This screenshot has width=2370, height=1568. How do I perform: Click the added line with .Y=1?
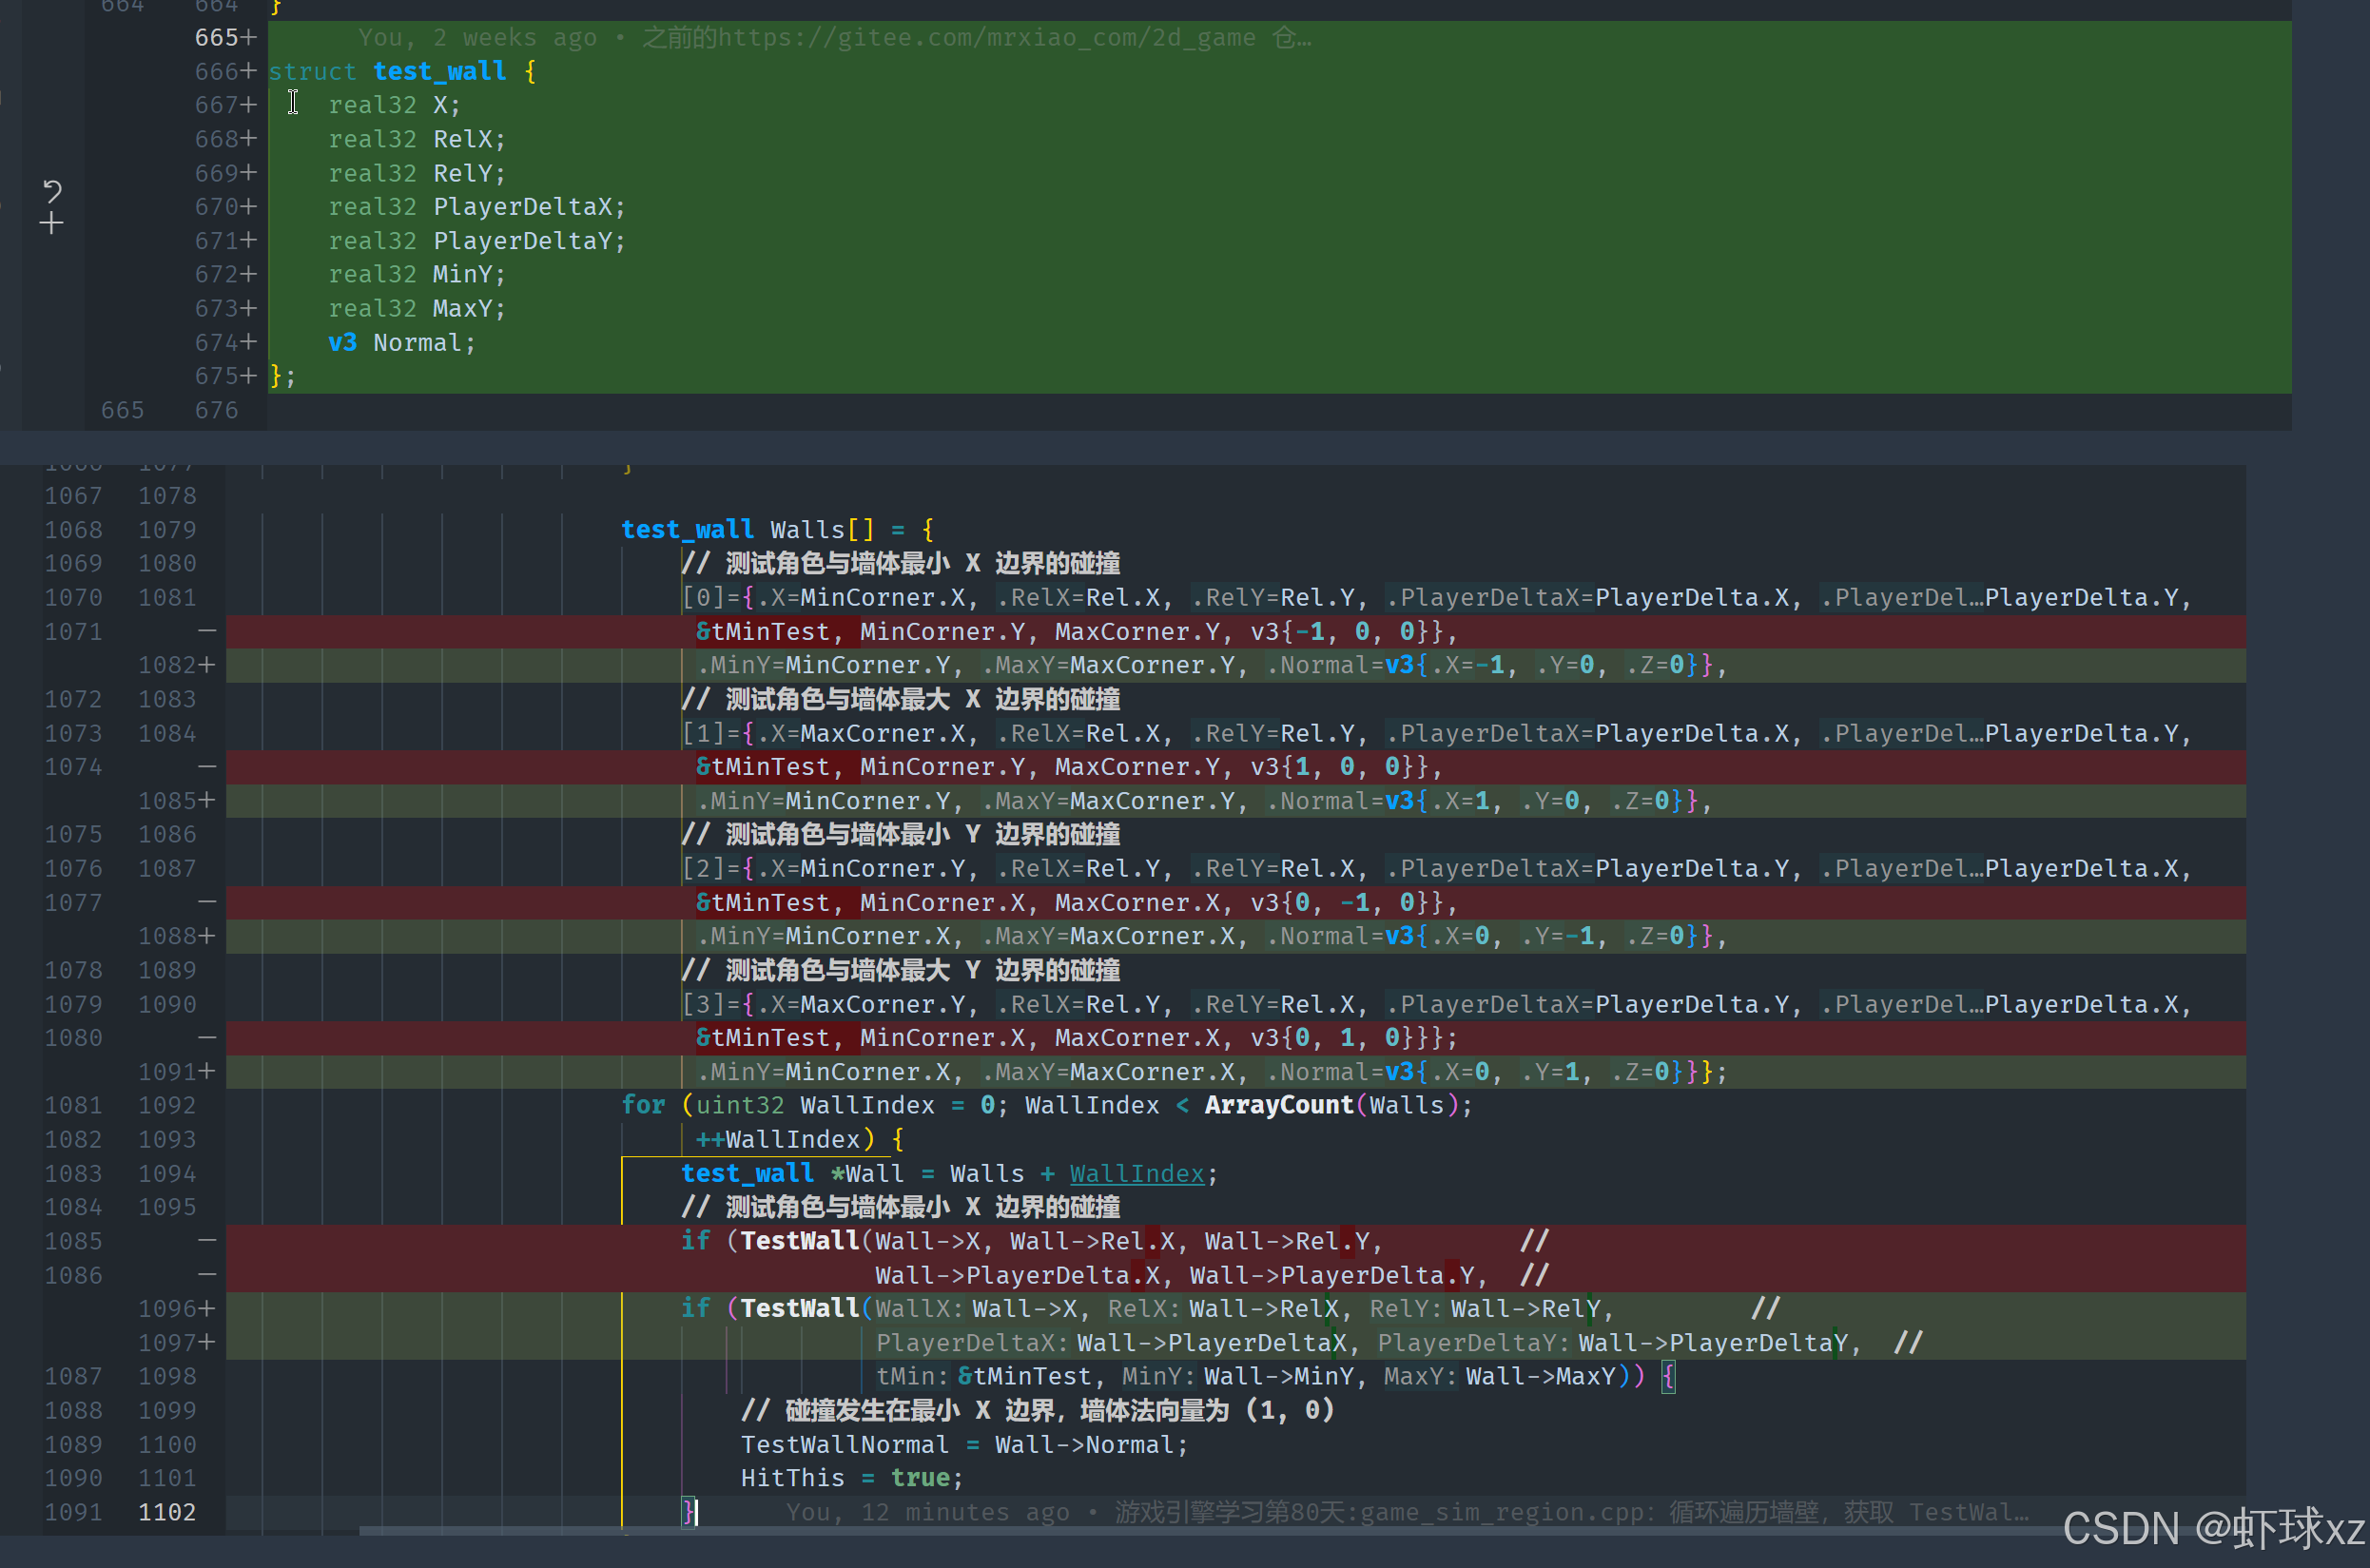1212,1072
